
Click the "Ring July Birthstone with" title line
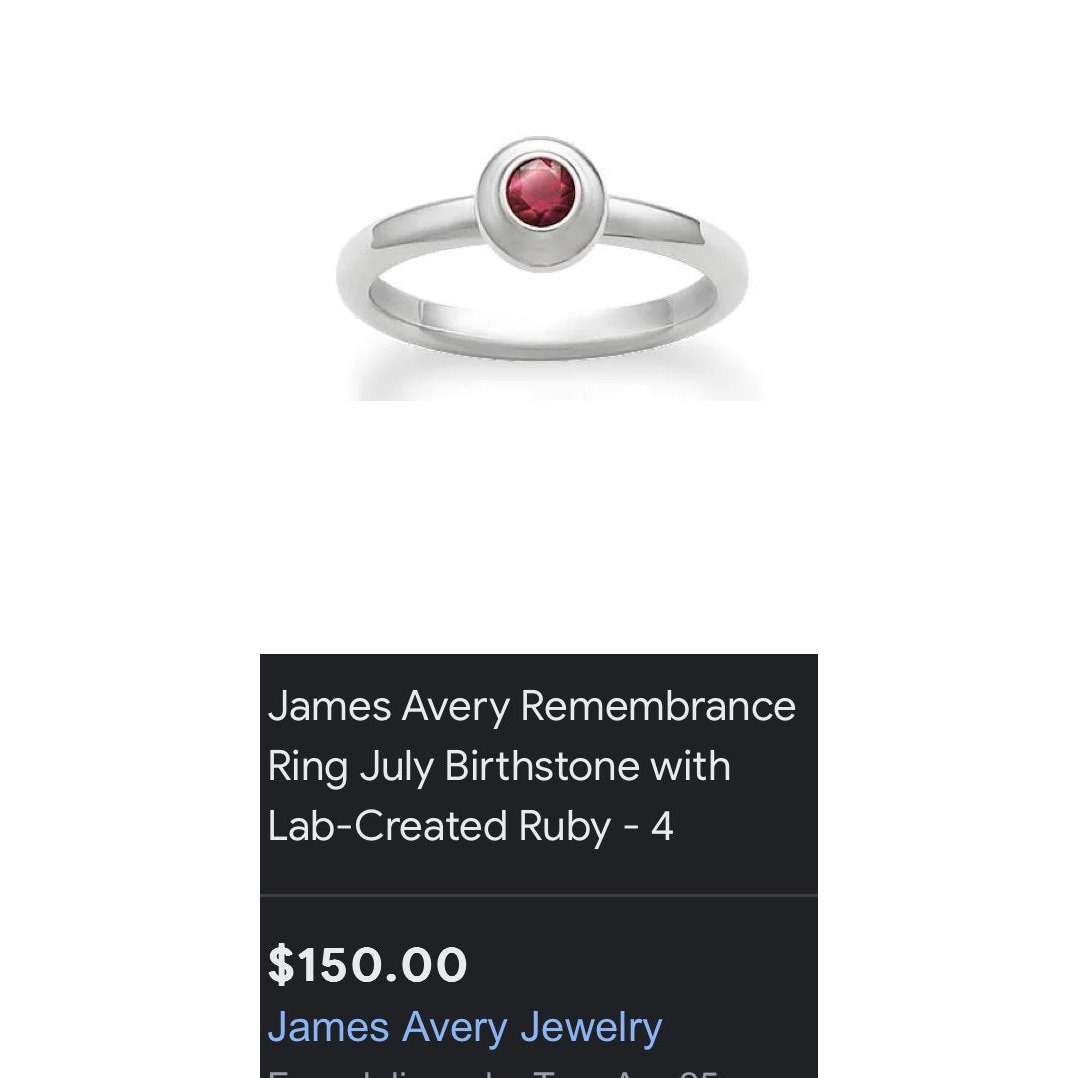(x=499, y=766)
